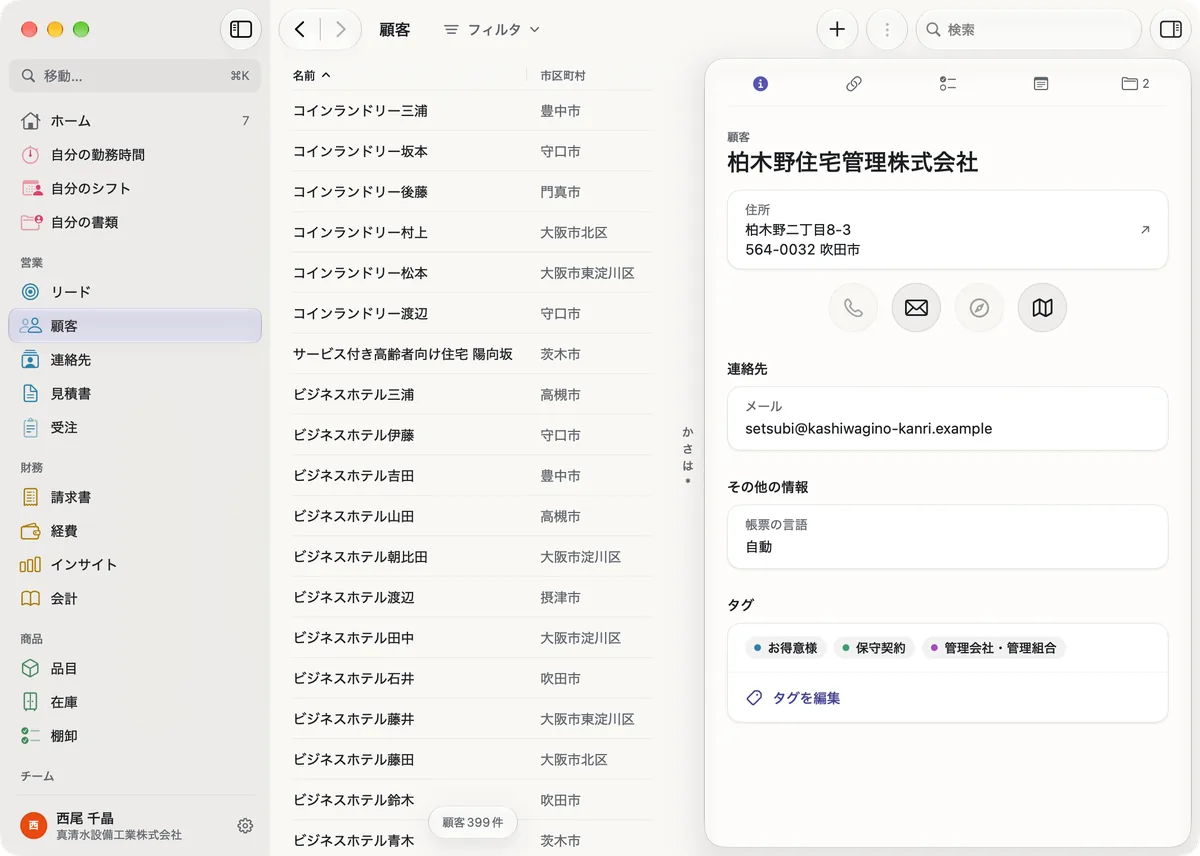Viewport: 1200px width, 856px height.
Task: Sort the list by 名前 column header
Action: coord(311,75)
